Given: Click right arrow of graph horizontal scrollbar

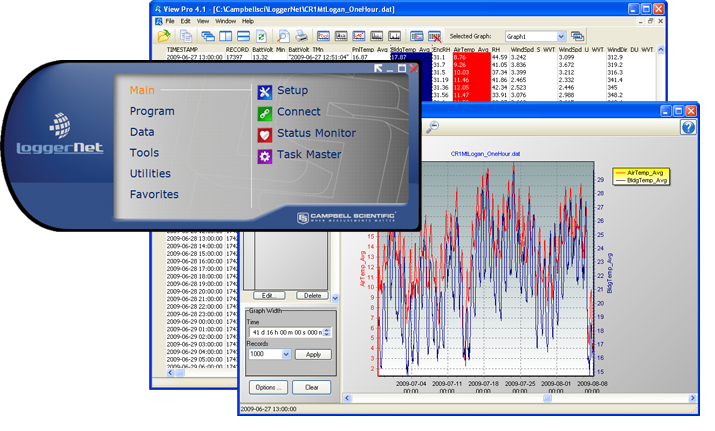Looking at the screenshot, I should coord(693,398).
